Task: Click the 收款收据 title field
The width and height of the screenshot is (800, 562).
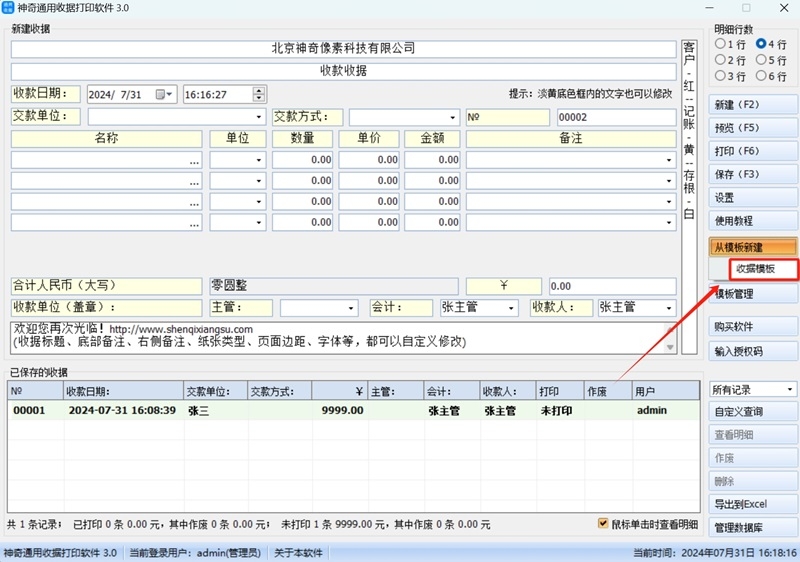Action: pyautogui.click(x=343, y=70)
